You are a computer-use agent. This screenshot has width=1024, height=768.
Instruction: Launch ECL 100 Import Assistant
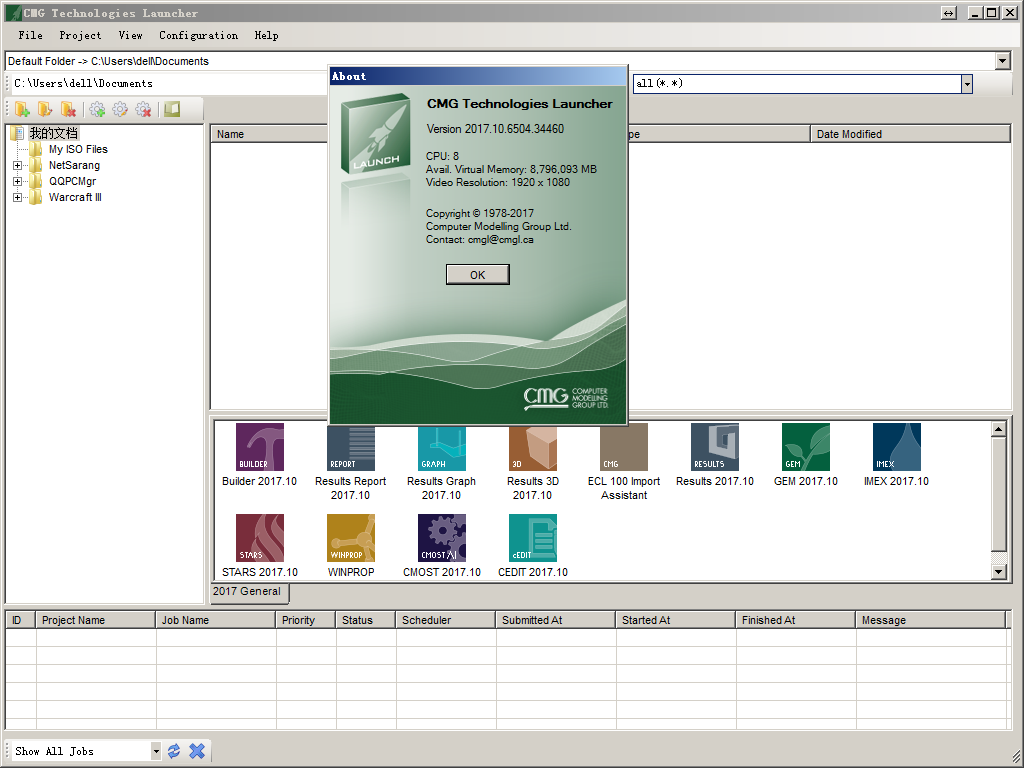(x=624, y=462)
